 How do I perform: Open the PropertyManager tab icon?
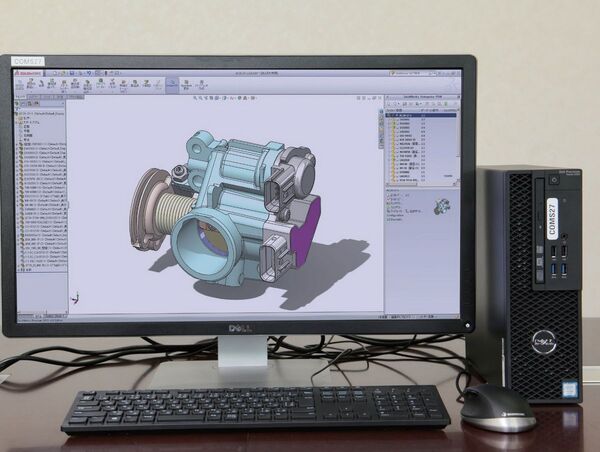coord(23,103)
